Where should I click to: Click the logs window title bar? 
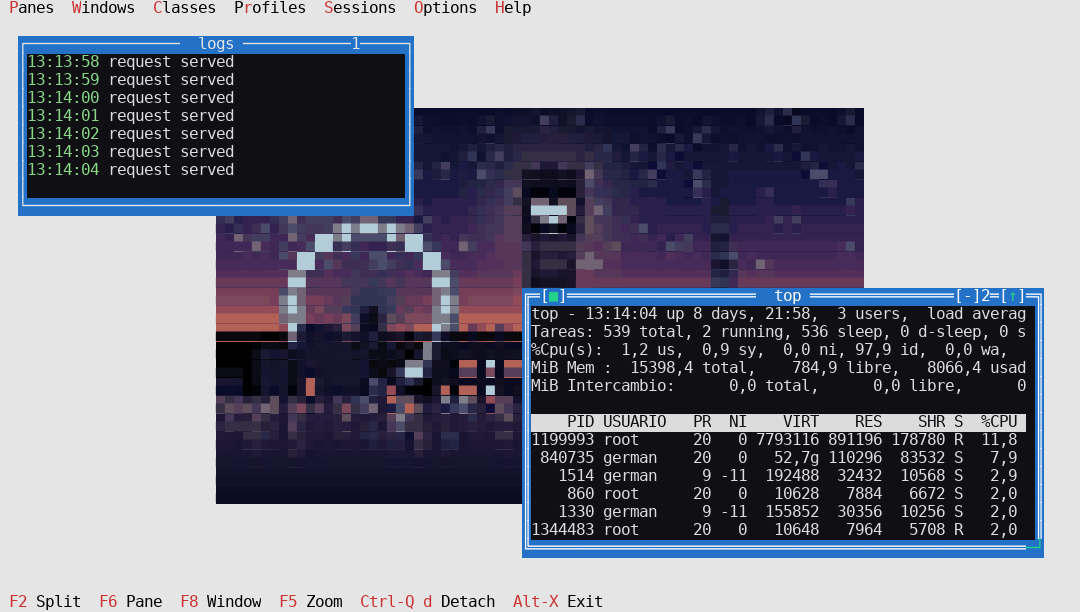(216, 44)
